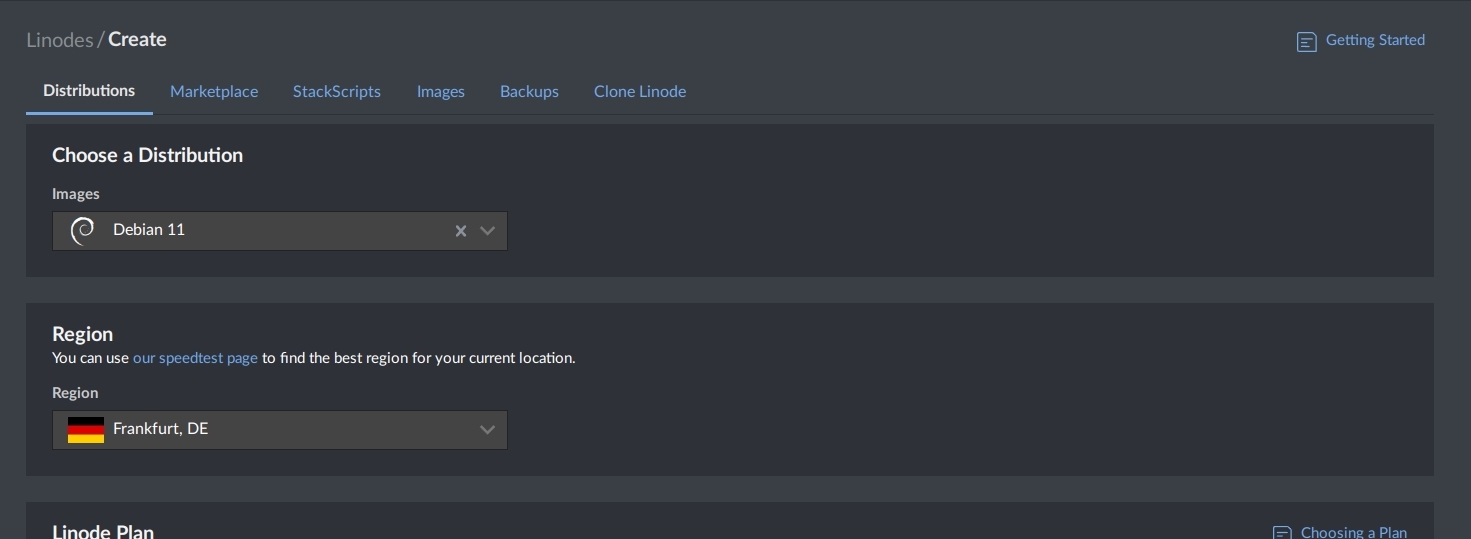Click the Choosing a Plan document icon

click(x=1282, y=533)
